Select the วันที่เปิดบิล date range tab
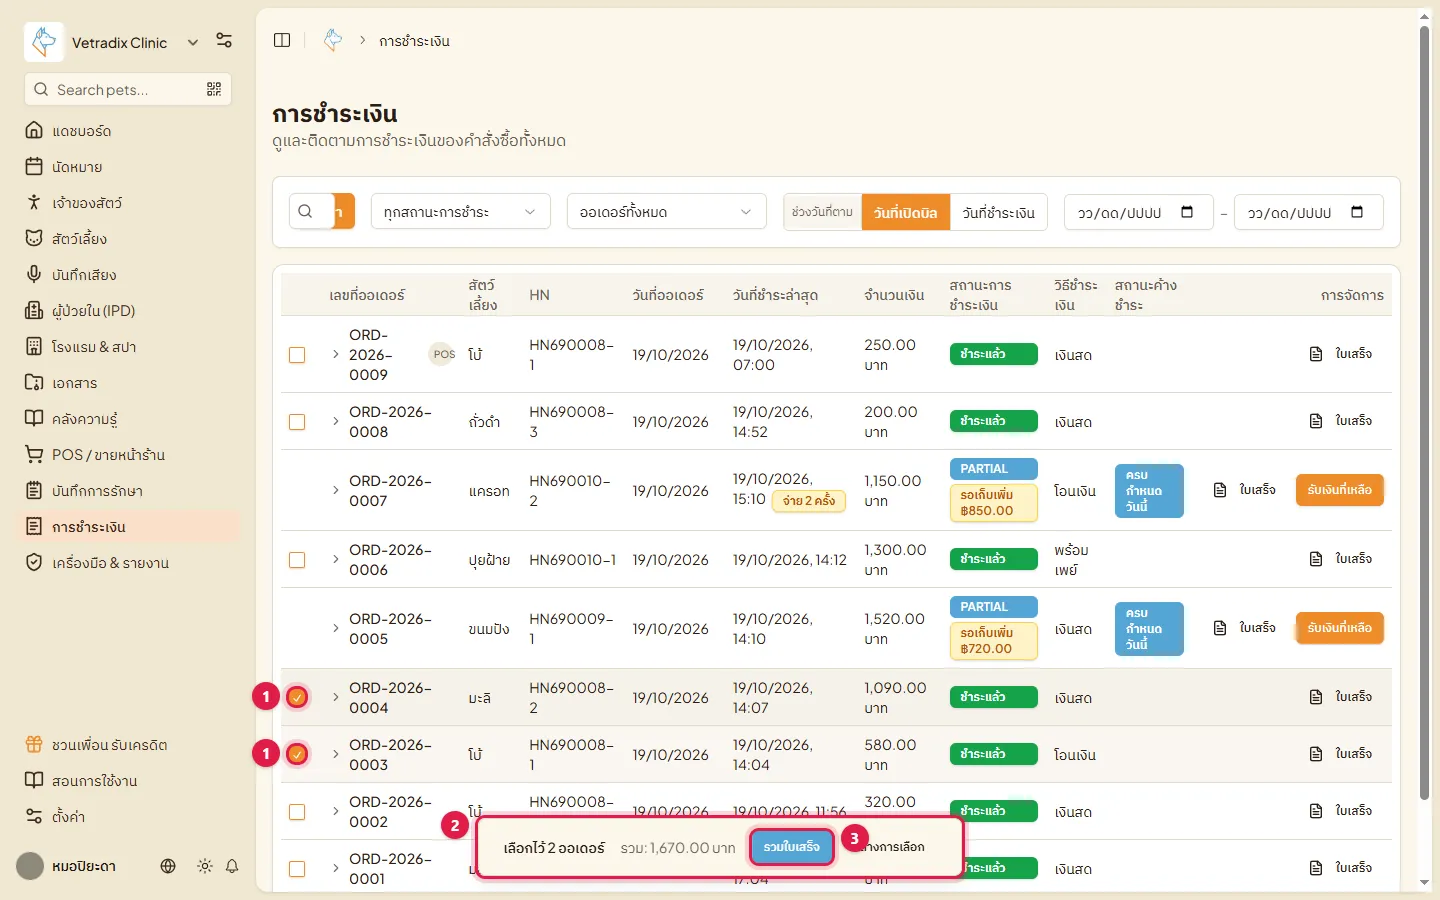 (x=906, y=212)
